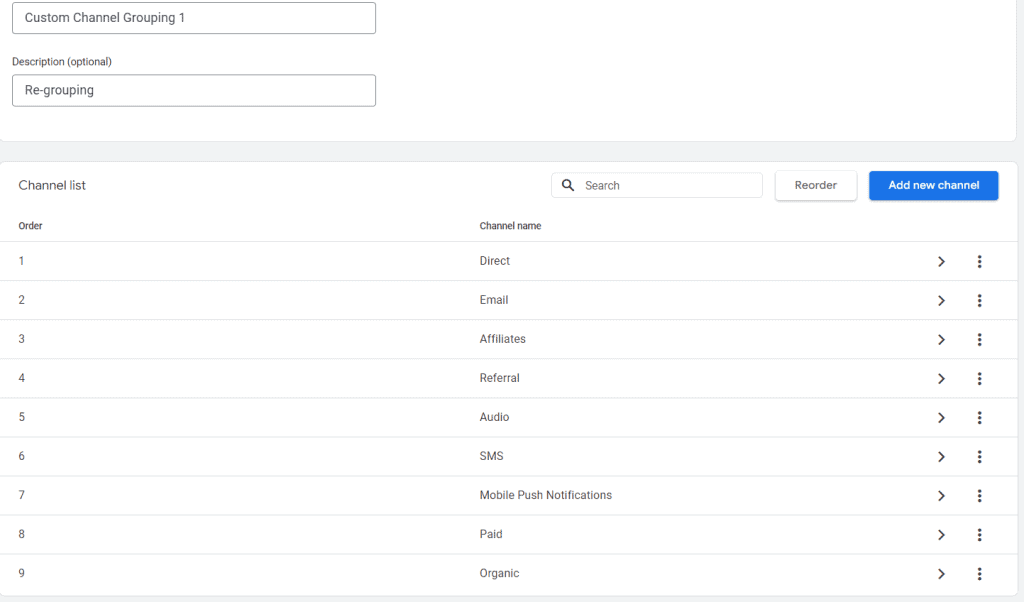Click the Custom Channel Grouping 1 name field

pos(193,18)
